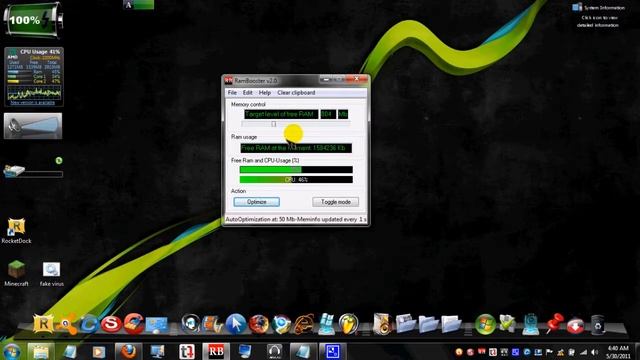Image resolution: width=640 pixels, height=360 pixels.
Task: Click the CPU 46% usage bar
Action: pos(296,180)
